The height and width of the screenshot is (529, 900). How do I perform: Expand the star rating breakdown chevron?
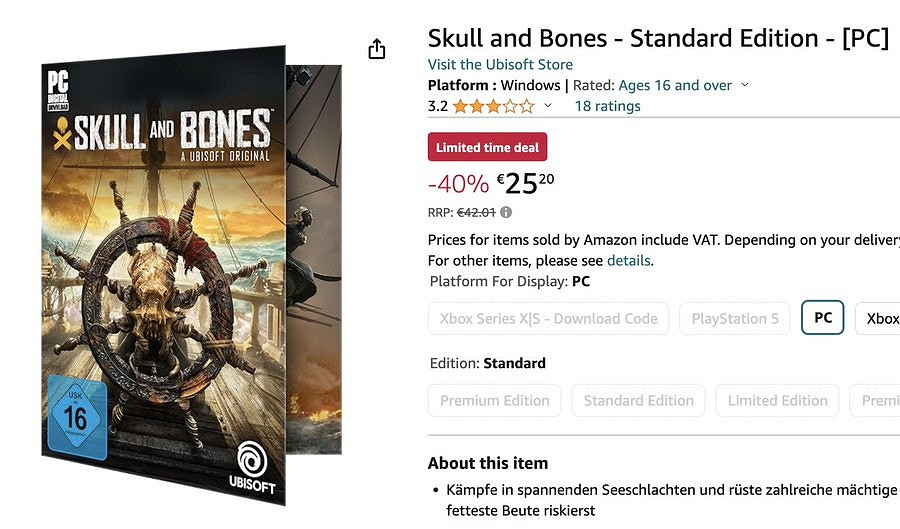[x=547, y=106]
